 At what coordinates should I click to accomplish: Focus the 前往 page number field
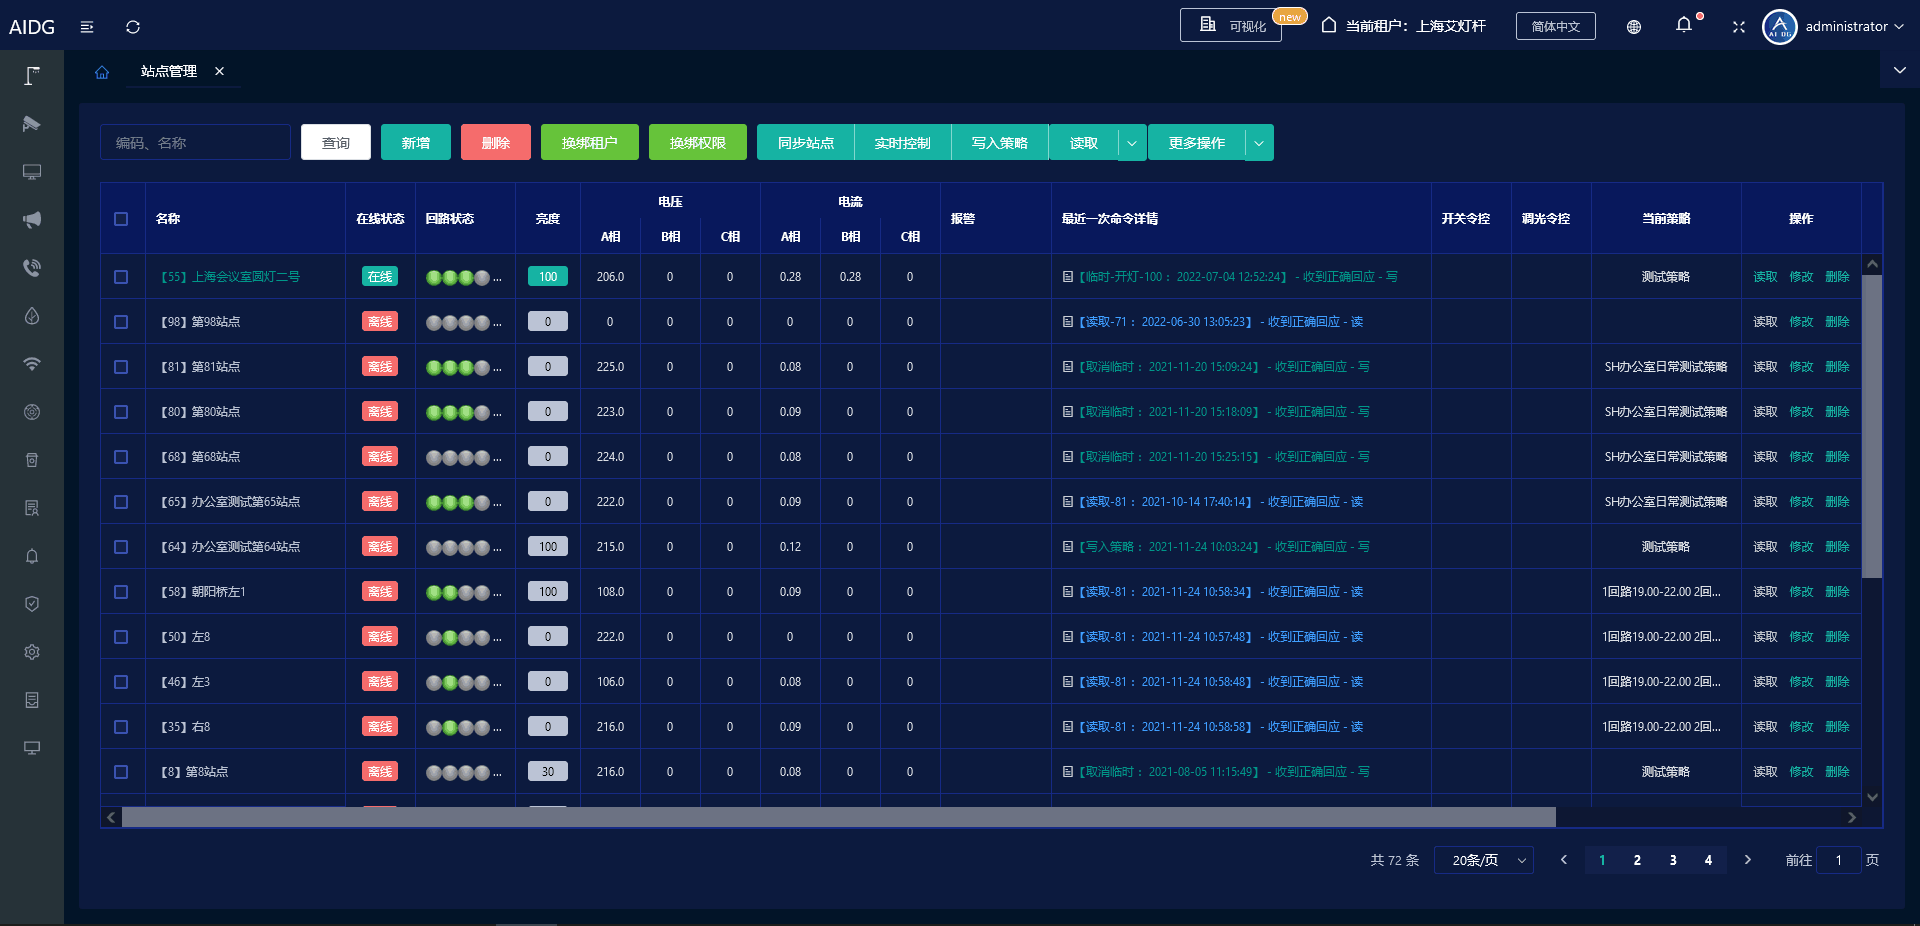(1838, 860)
